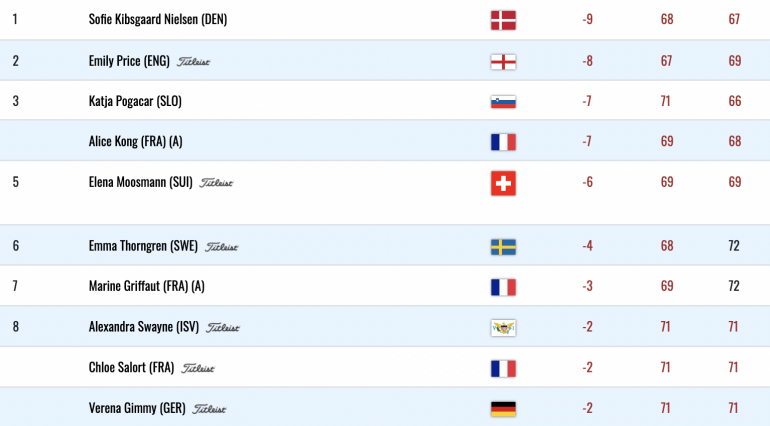Image resolution: width=770 pixels, height=426 pixels.
Task: Click the Sweden flag icon
Action: tap(503, 247)
